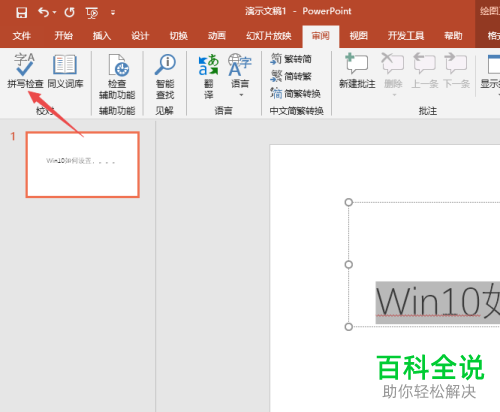Switch to the 设计 tab
500x412 pixels.
140,36
